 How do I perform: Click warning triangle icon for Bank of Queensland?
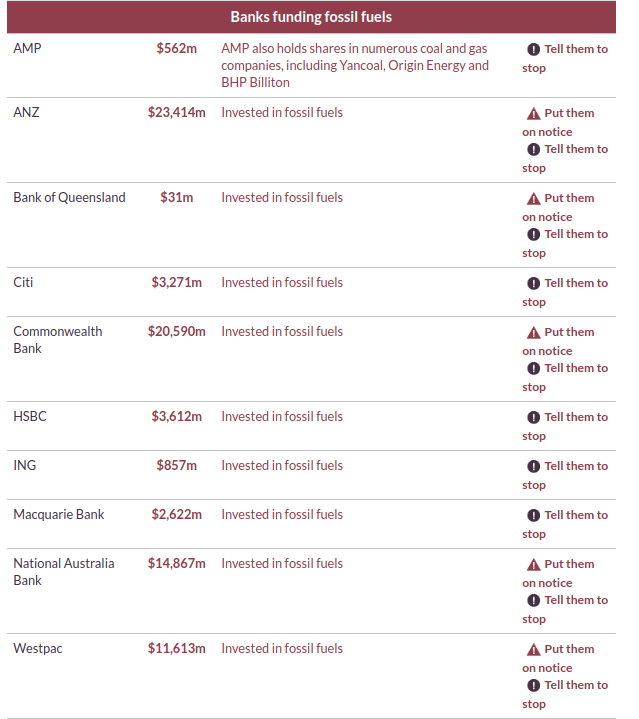534,198
